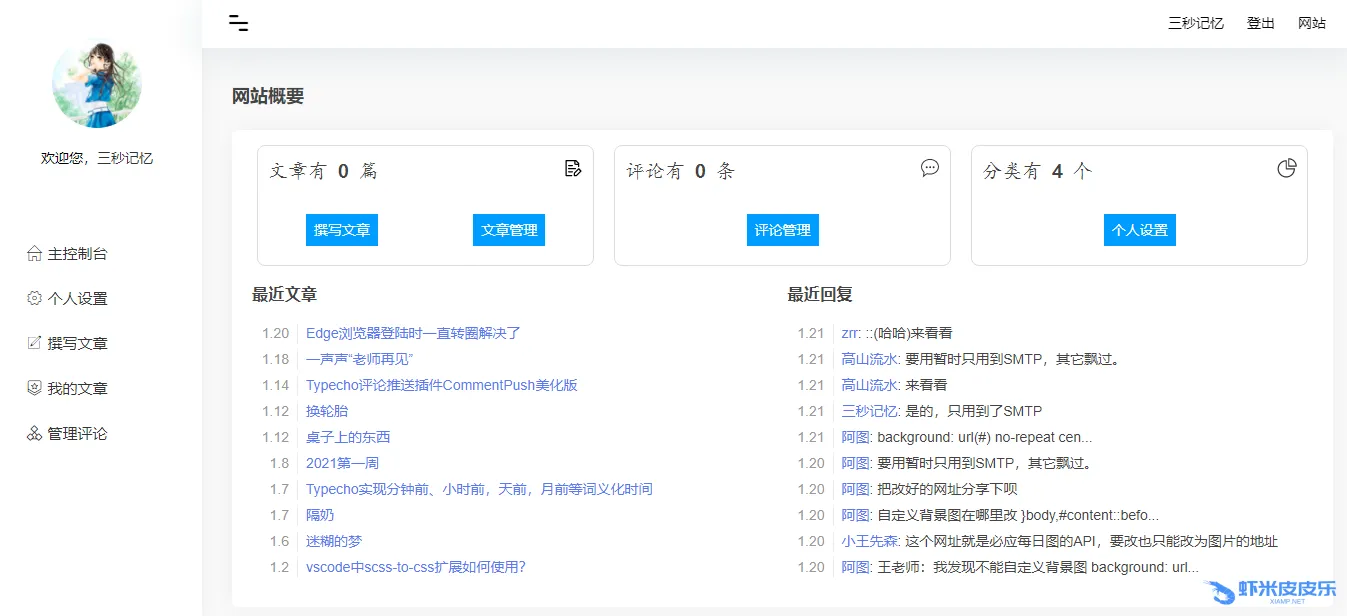The height and width of the screenshot is (616, 1347).
Task: Click commenter name 小王先森 in recent replies
Action: pos(870,541)
